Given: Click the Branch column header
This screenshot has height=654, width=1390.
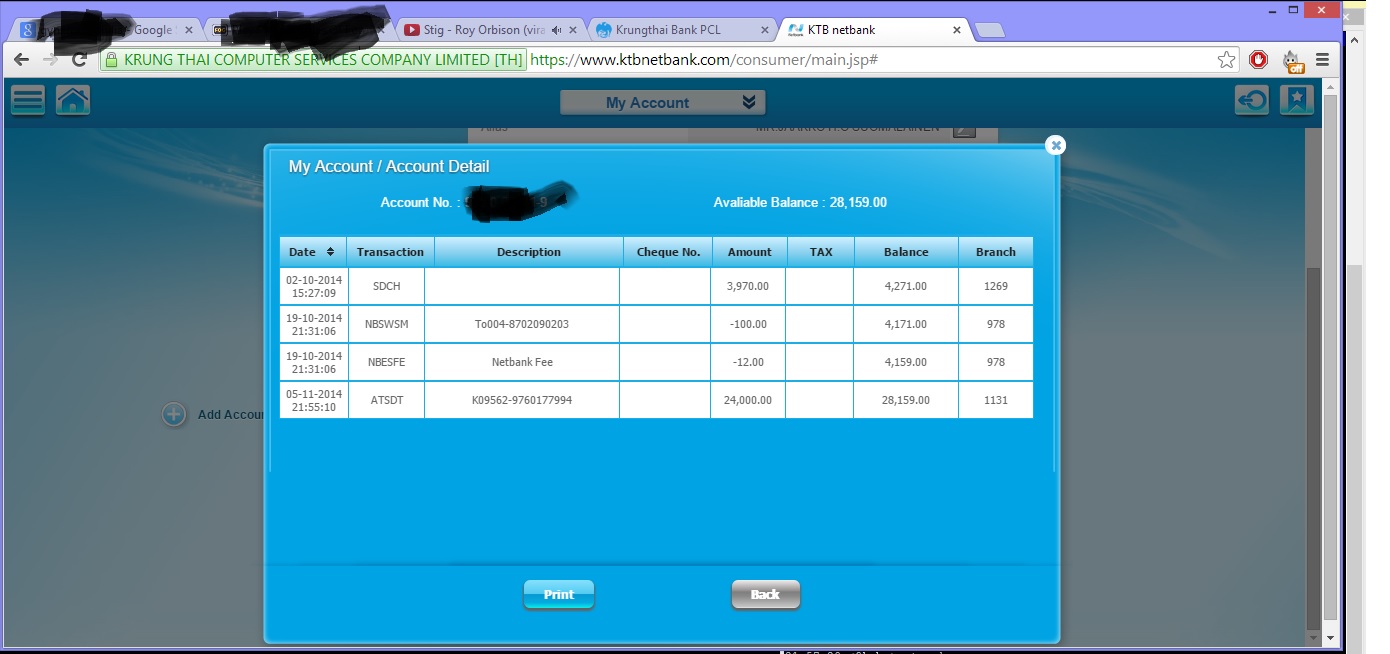Looking at the screenshot, I should click(x=996, y=252).
